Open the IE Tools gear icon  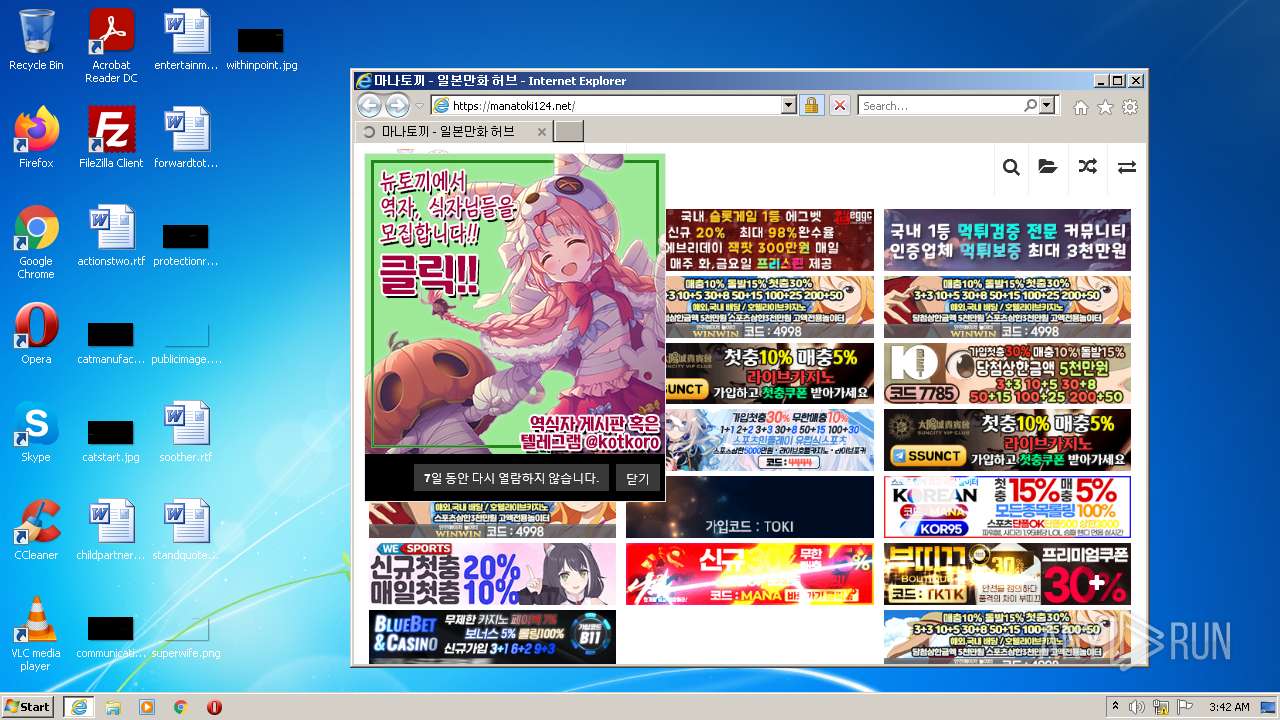tap(1130, 107)
